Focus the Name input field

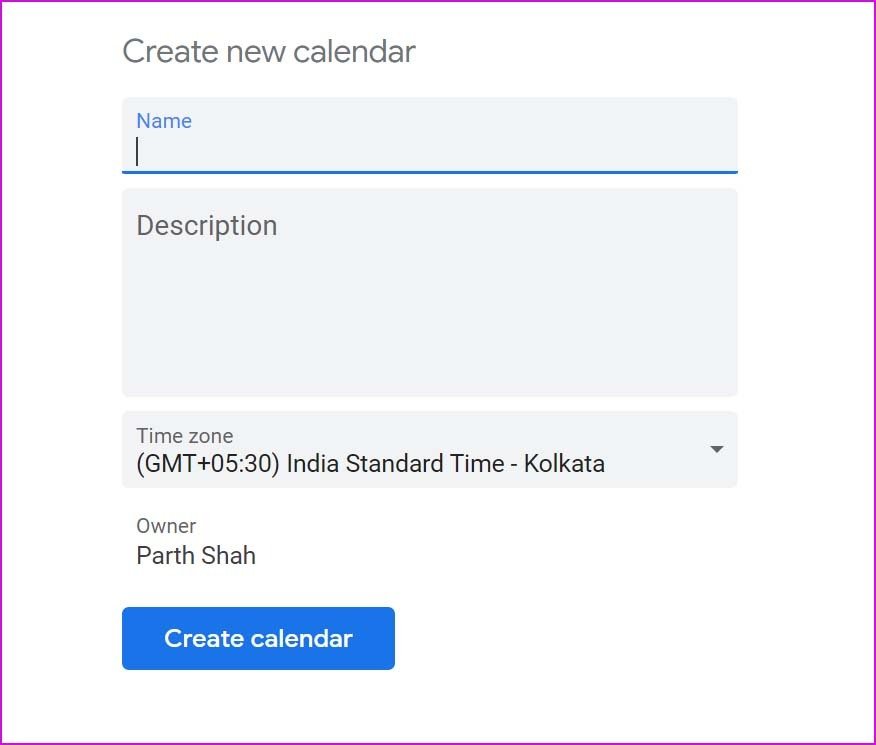pyautogui.click(x=430, y=135)
